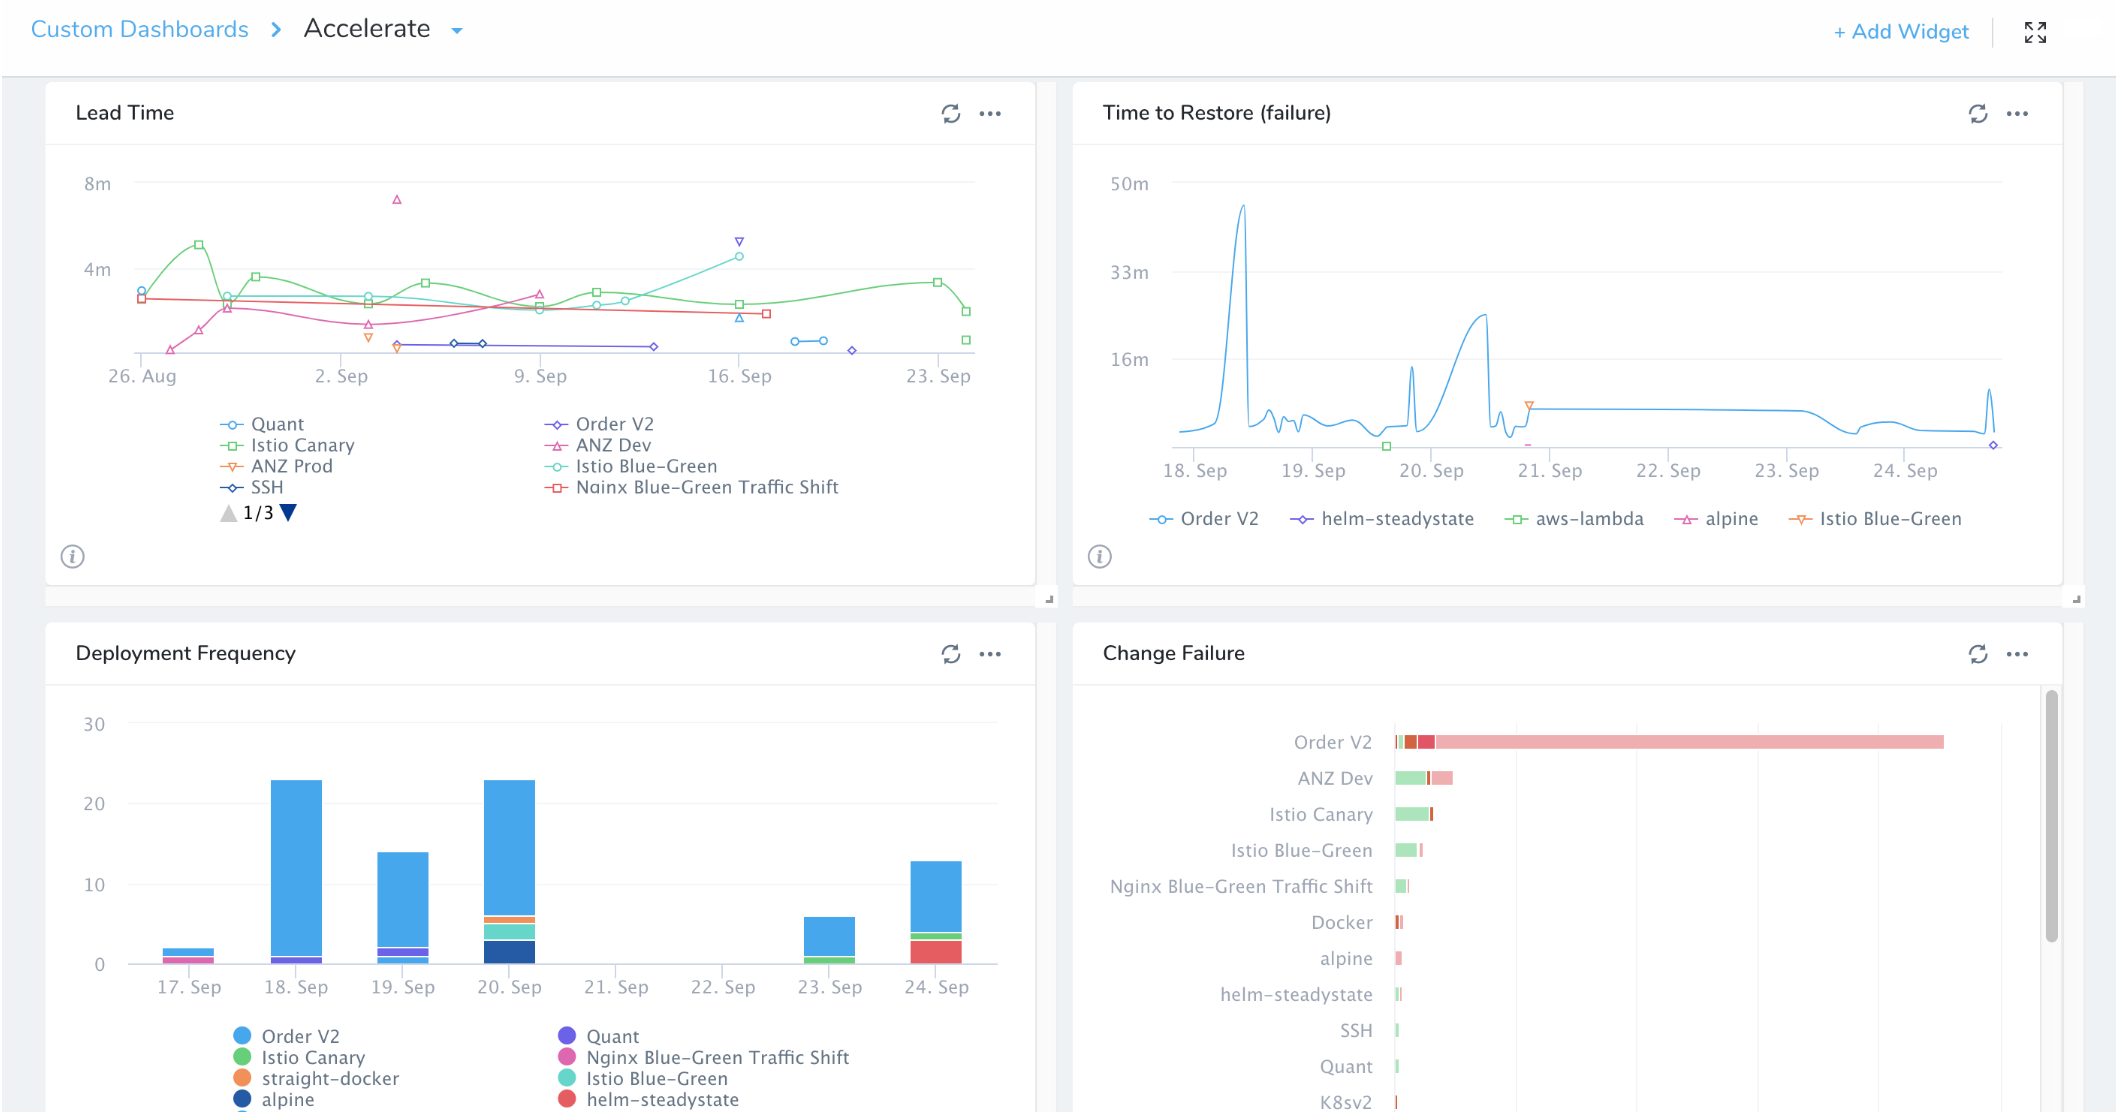Click the Time to Restore peak on 18. Sep

click(1243, 207)
